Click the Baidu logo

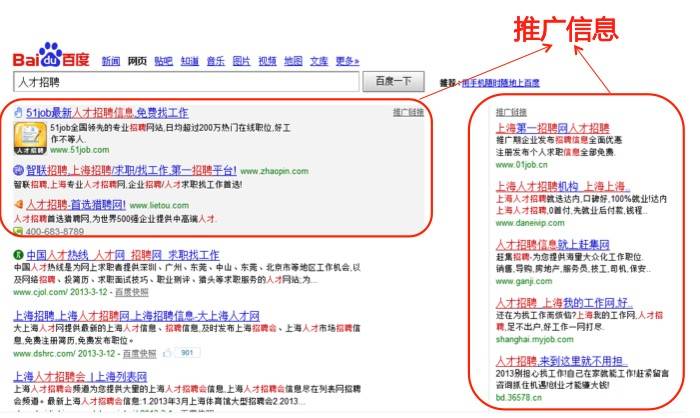(51, 55)
